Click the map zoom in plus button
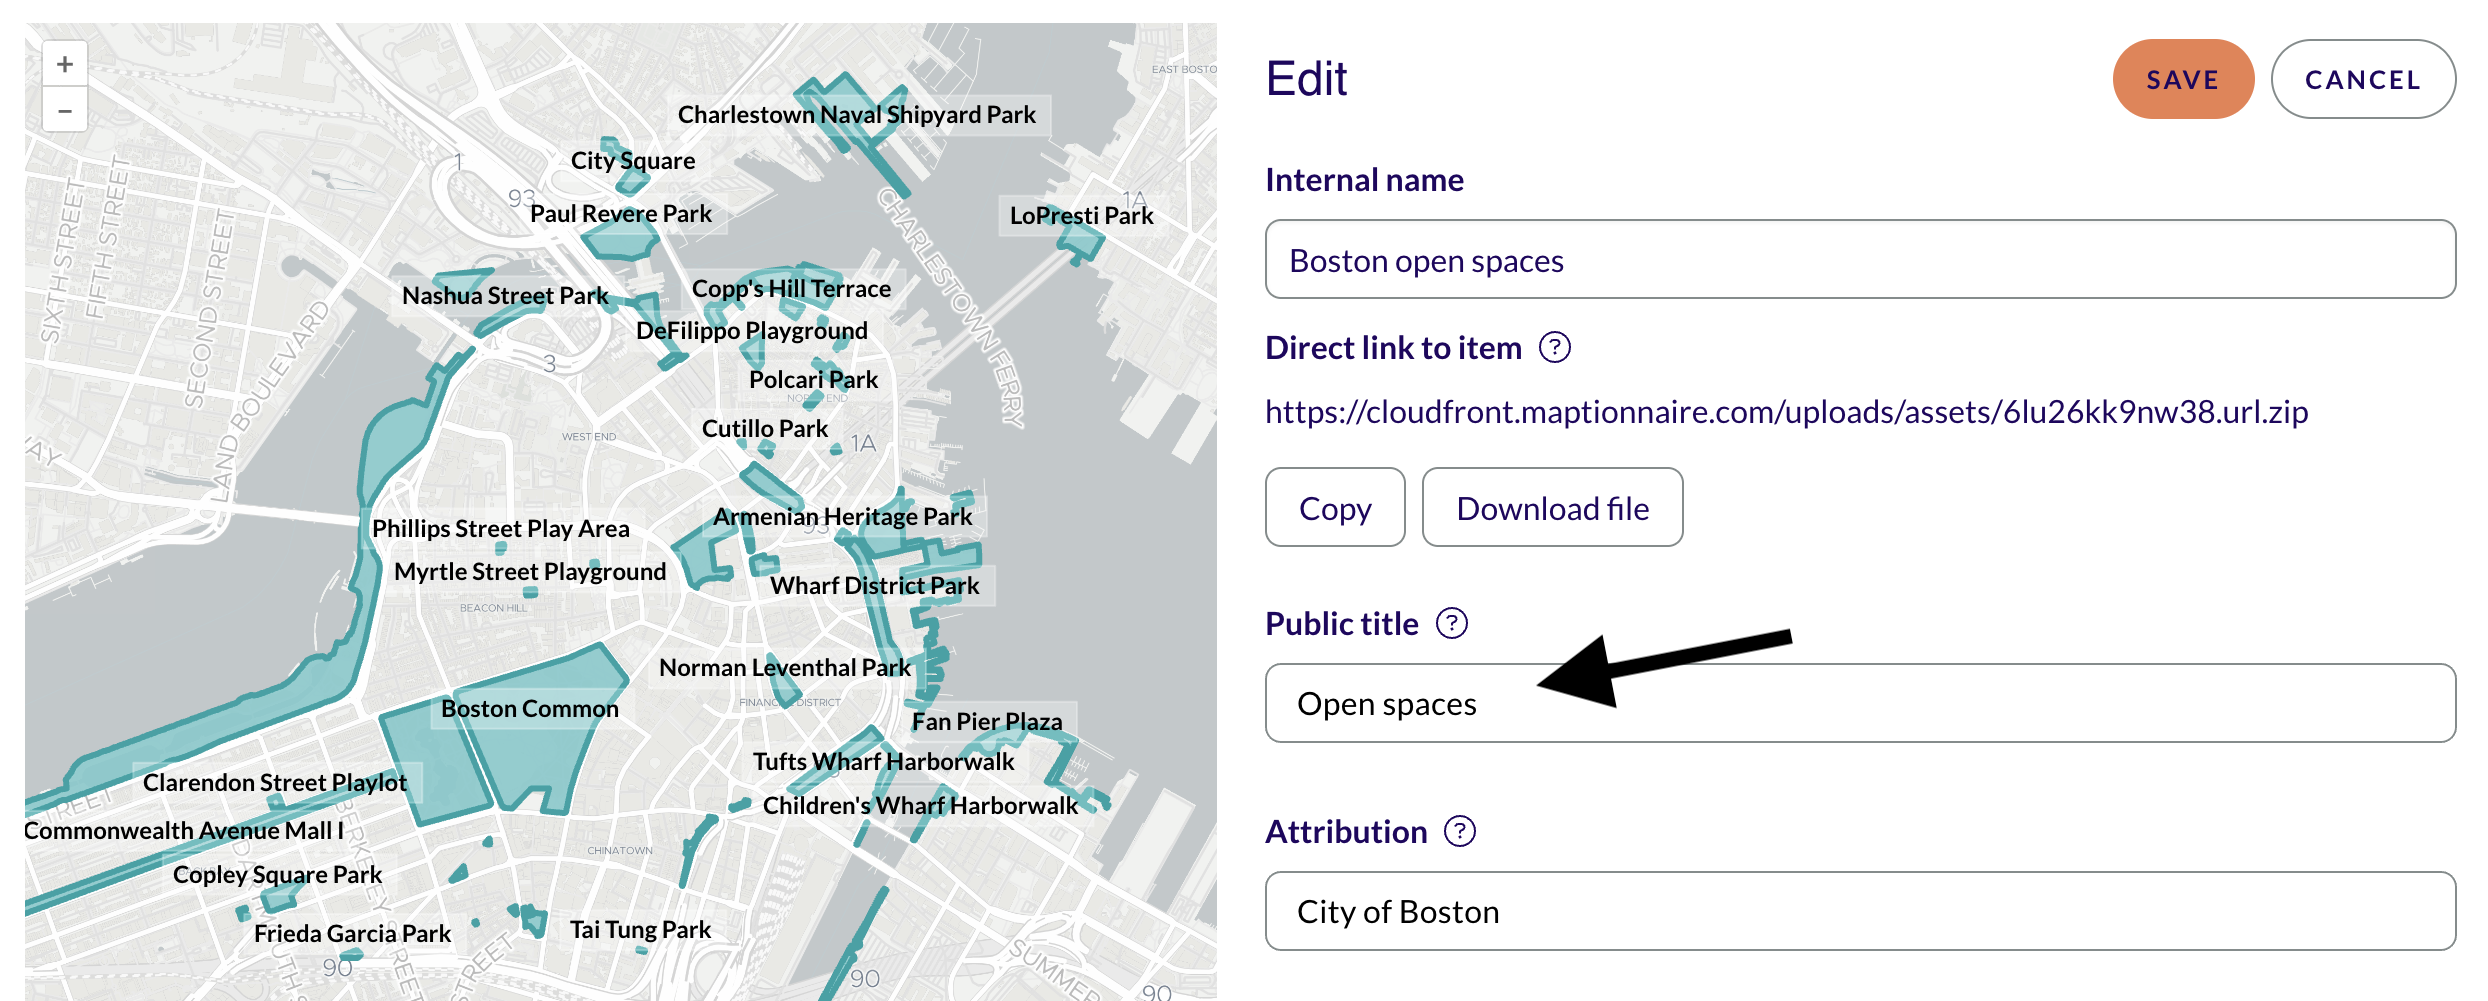The width and height of the screenshot is (2488, 1001). (x=65, y=65)
